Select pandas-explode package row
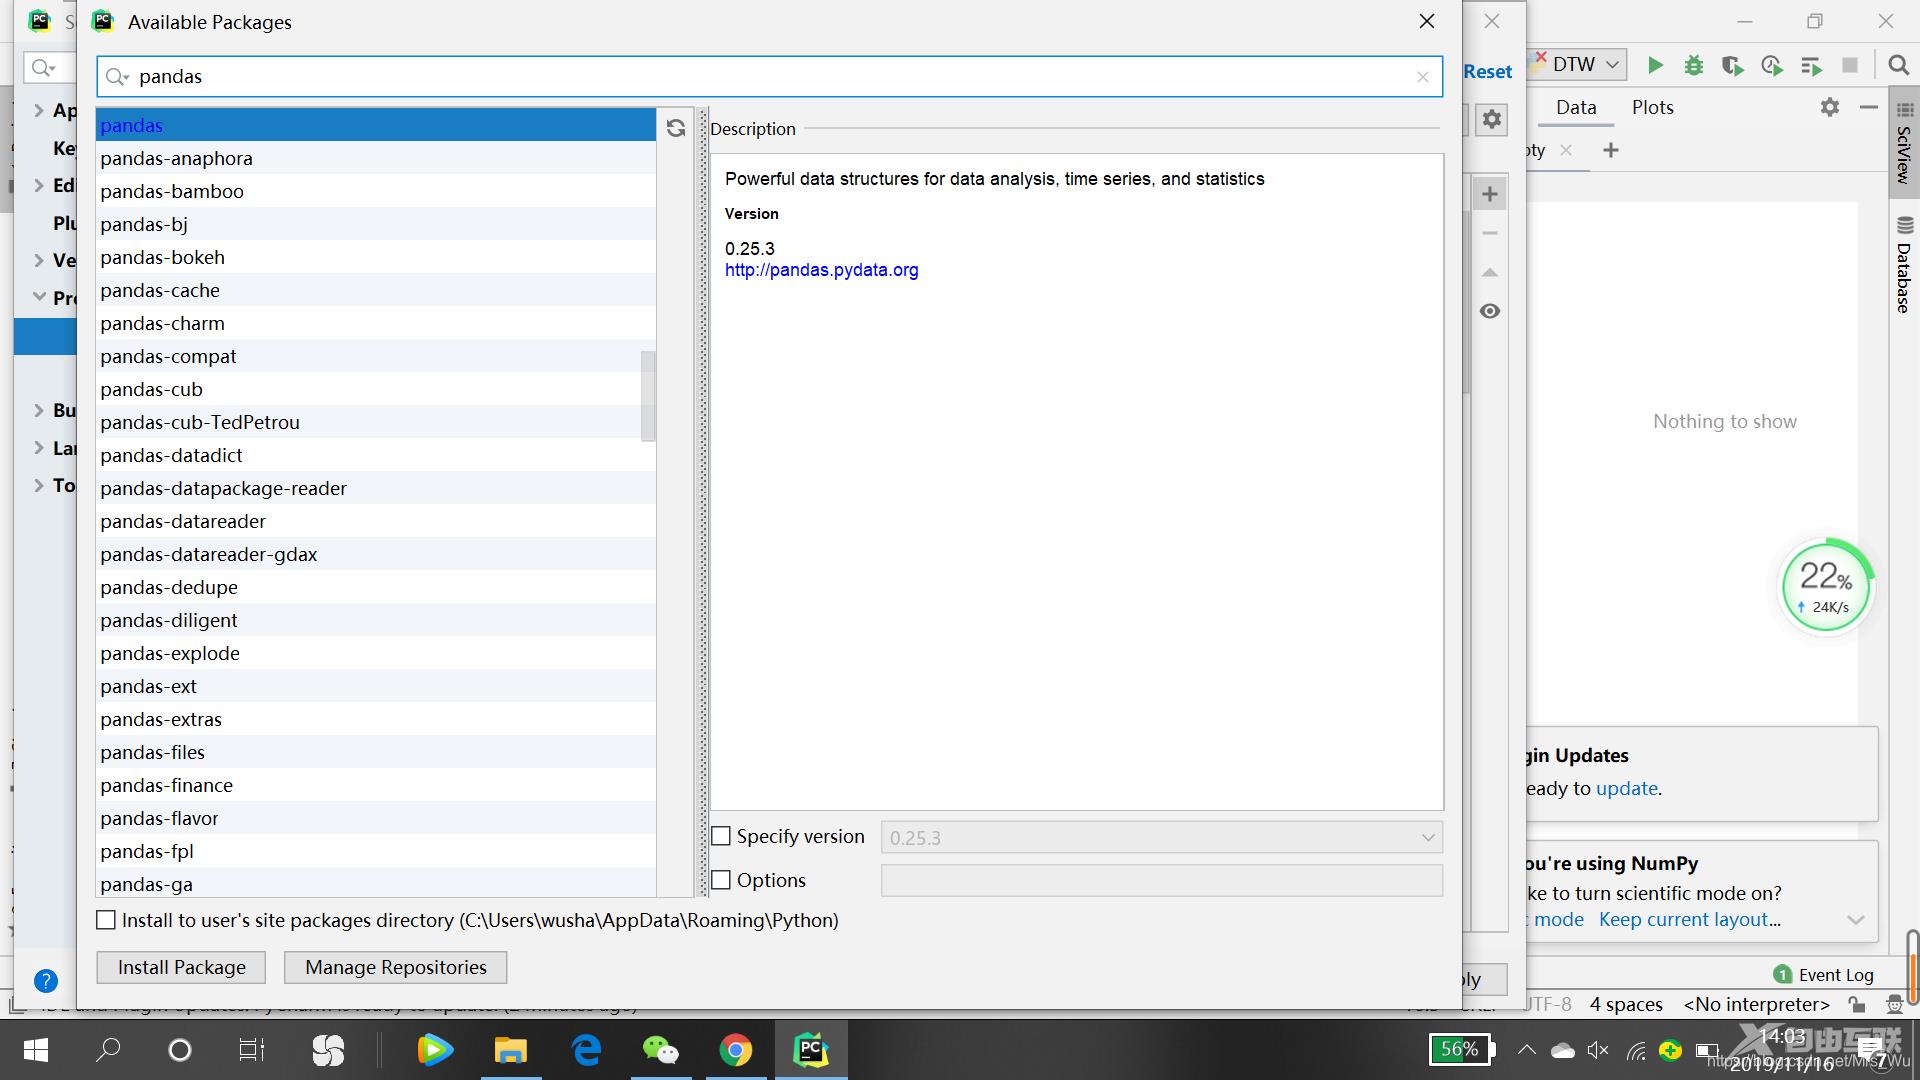Viewport: 1920px width, 1080px height. click(376, 653)
